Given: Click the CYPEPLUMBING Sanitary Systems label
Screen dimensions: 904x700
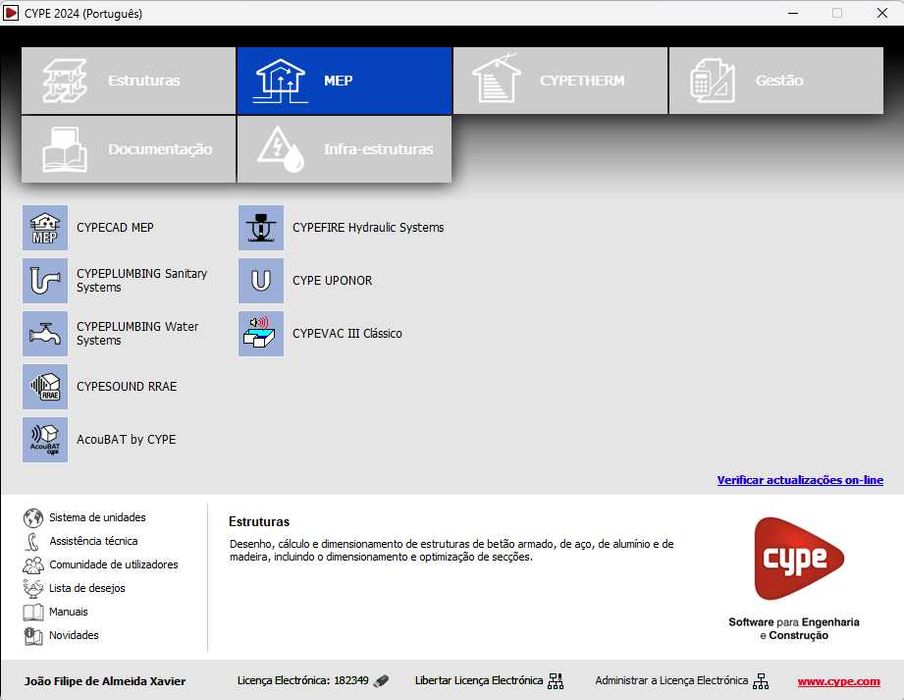Looking at the screenshot, I should pos(142,281).
